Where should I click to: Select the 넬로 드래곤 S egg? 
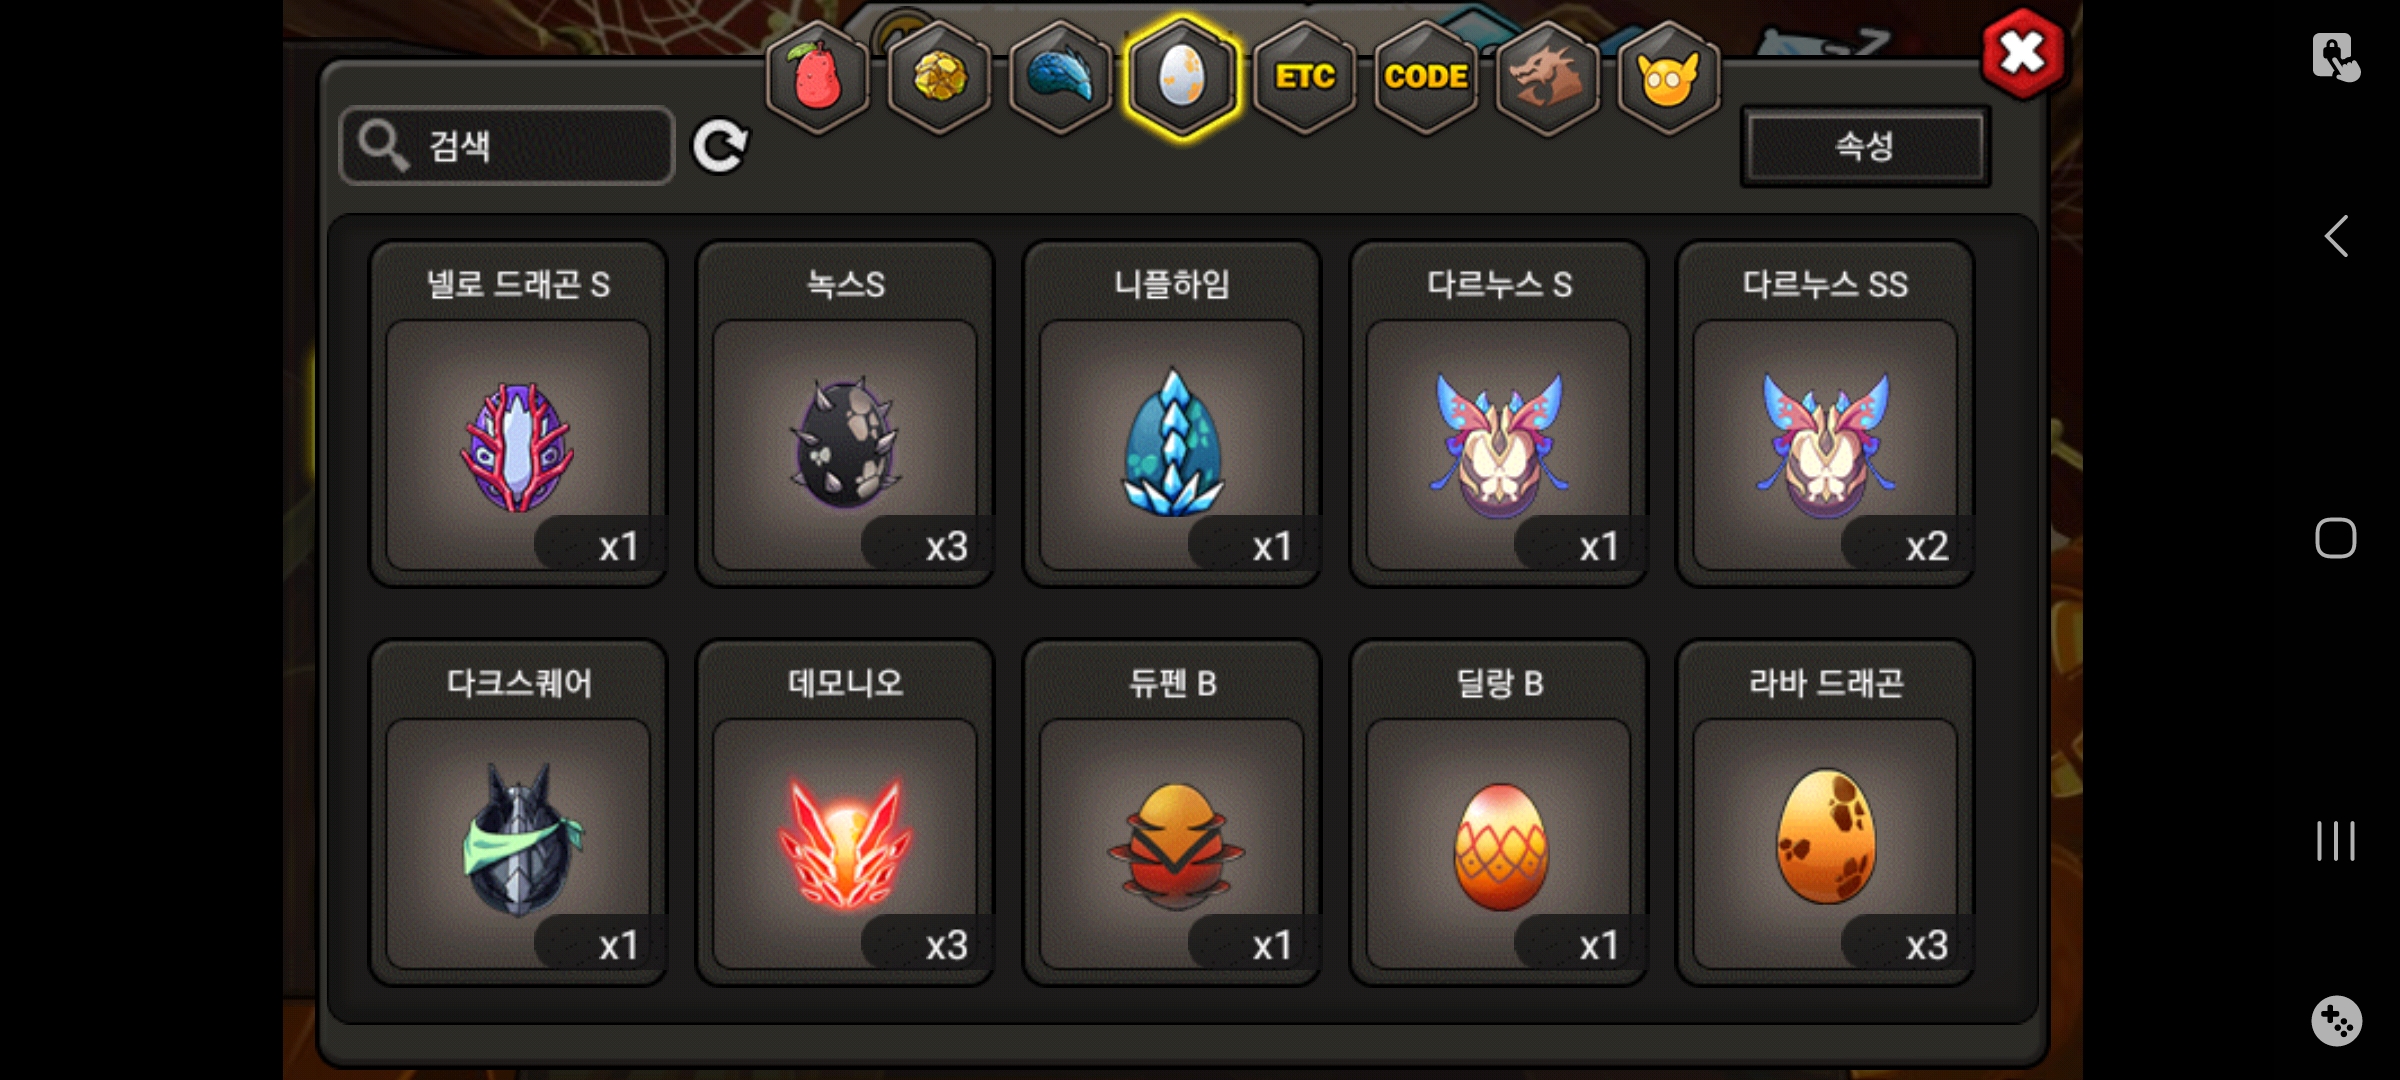[518, 414]
